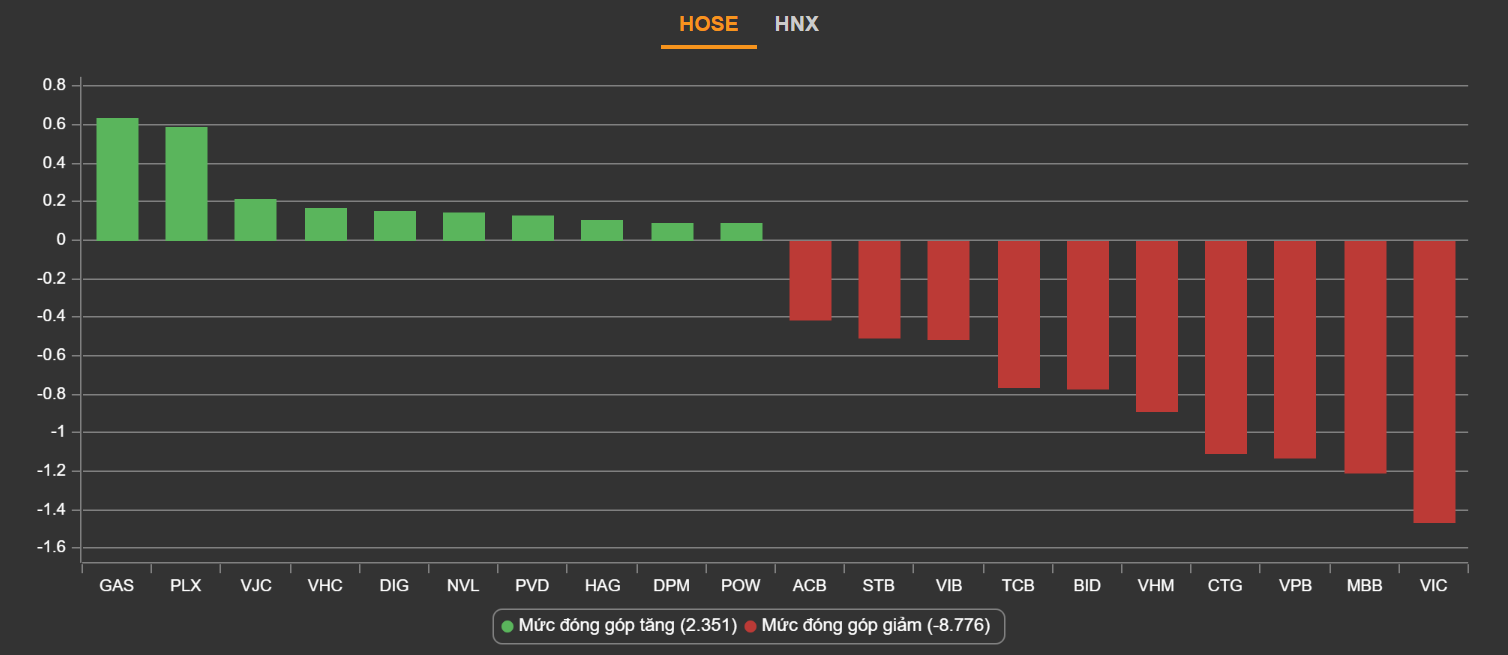
Task: Click the BID axis label
Action: [x=1087, y=586]
